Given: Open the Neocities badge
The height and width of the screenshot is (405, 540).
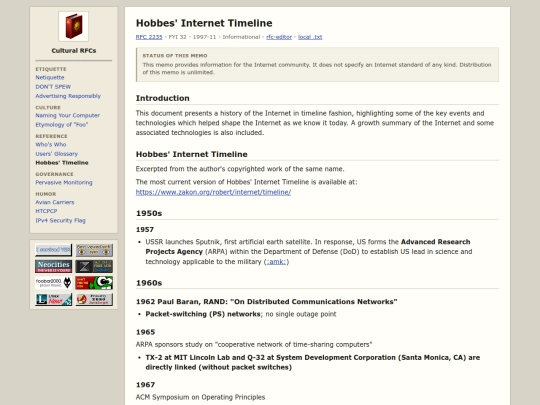Looking at the screenshot, I should click(x=53, y=266).
